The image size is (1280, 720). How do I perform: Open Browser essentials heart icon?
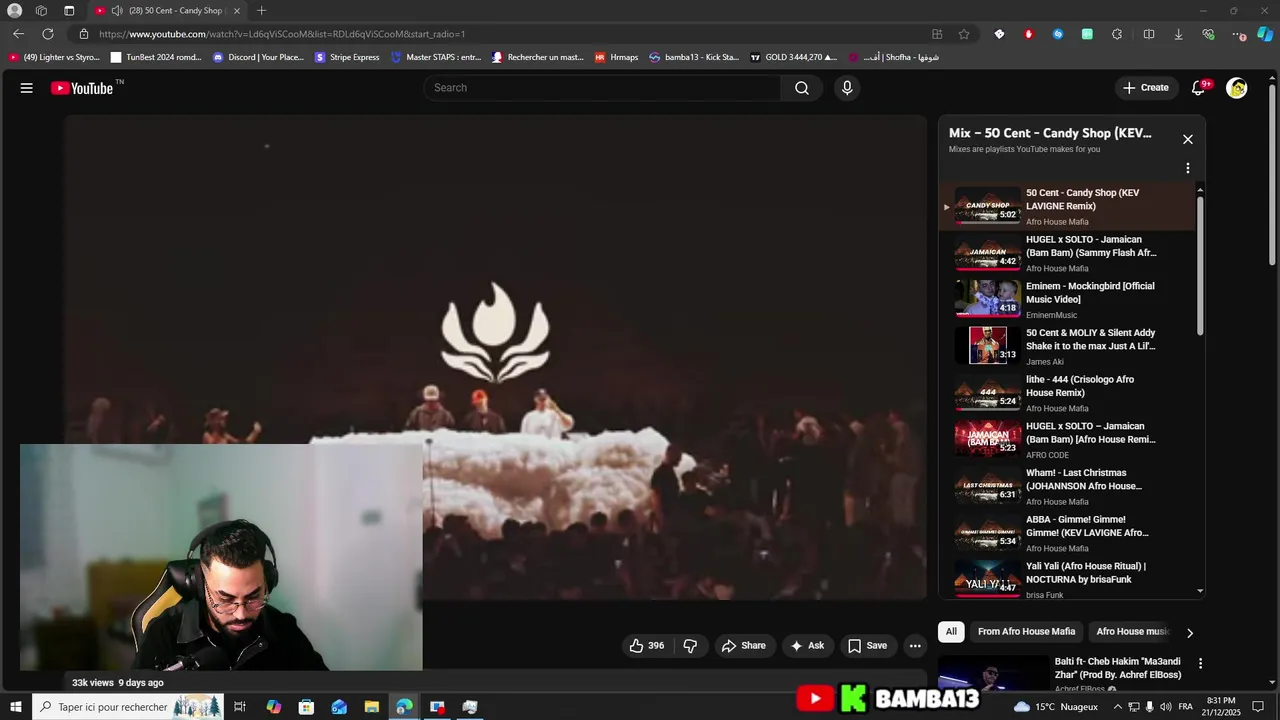(1208, 34)
